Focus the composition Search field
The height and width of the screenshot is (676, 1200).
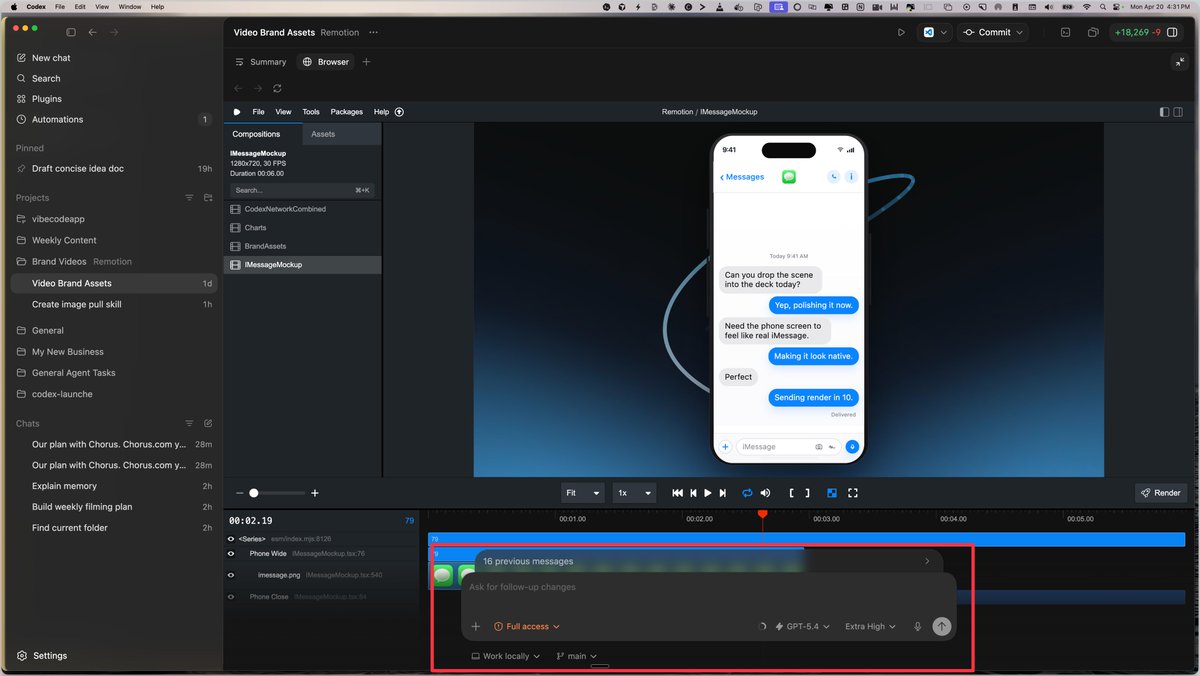pyautogui.click(x=302, y=190)
